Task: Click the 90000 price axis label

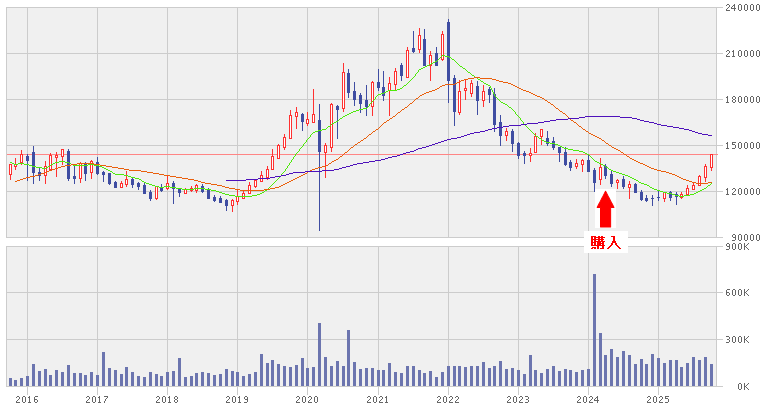Action: click(742, 237)
